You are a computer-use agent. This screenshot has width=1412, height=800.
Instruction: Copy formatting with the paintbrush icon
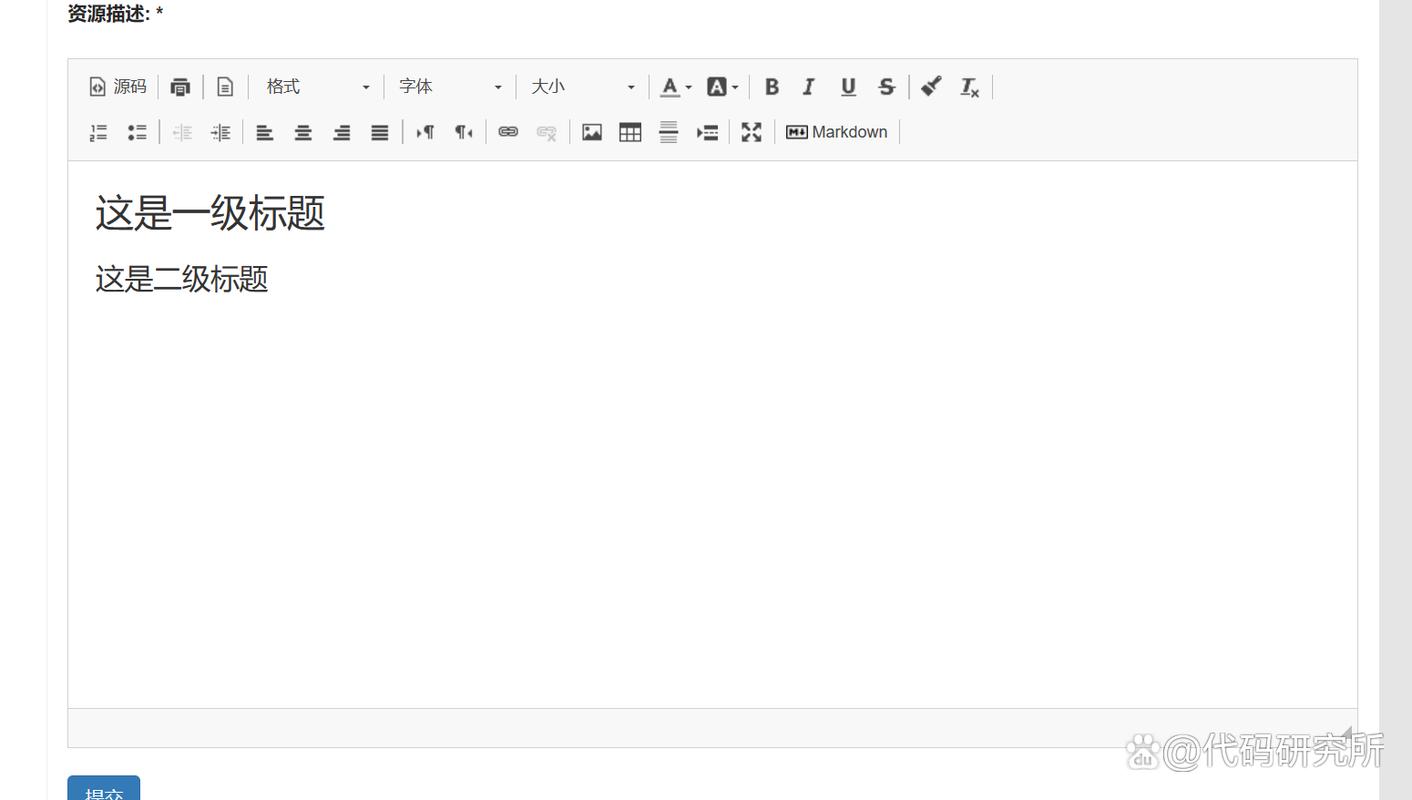point(931,87)
